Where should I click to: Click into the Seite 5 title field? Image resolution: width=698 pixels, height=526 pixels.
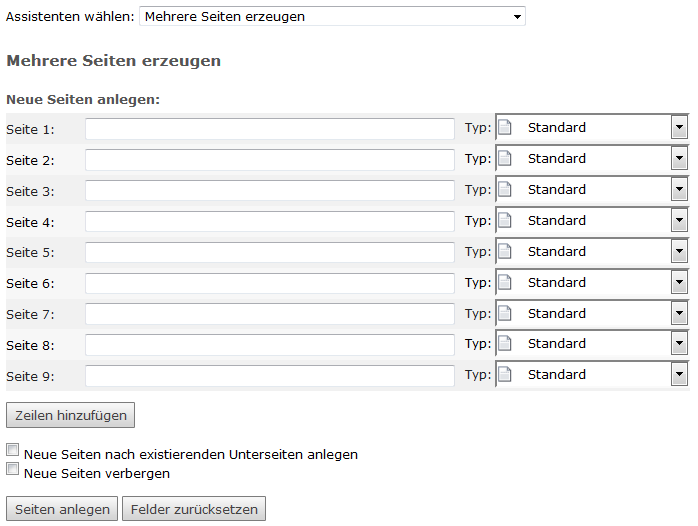tap(269, 253)
